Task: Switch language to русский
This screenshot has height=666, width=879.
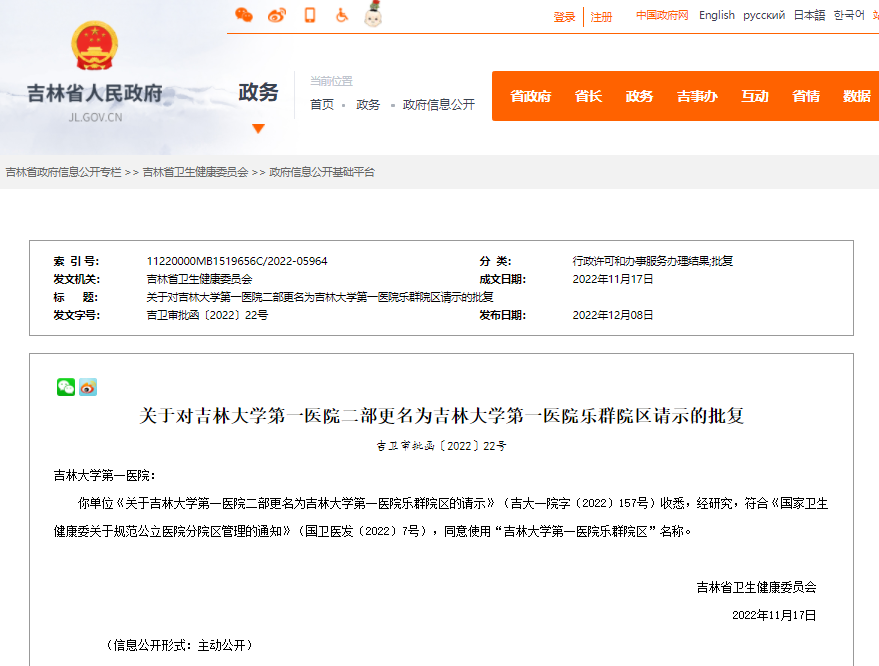Action: coord(764,15)
